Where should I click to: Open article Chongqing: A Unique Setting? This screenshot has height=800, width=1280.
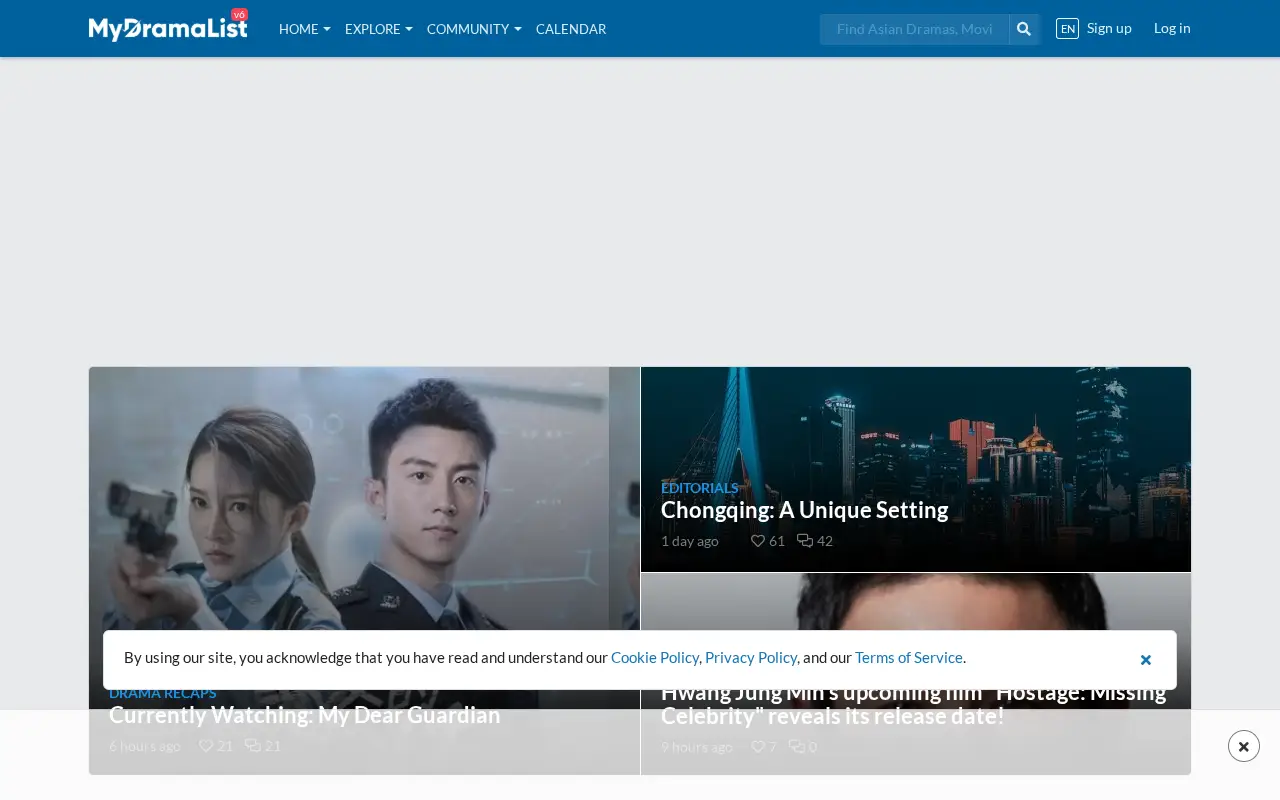point(805,510)
